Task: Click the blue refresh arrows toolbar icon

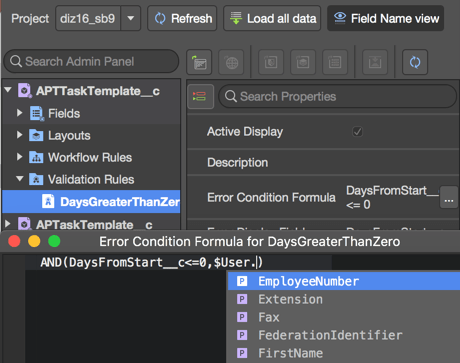Action: pyautogui.click(x=415, y=62)
